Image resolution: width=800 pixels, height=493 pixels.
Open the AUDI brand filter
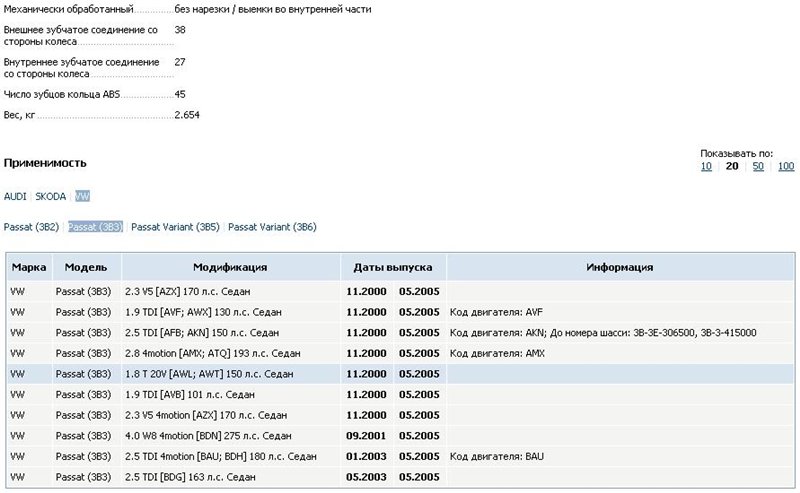coord(15,196)
